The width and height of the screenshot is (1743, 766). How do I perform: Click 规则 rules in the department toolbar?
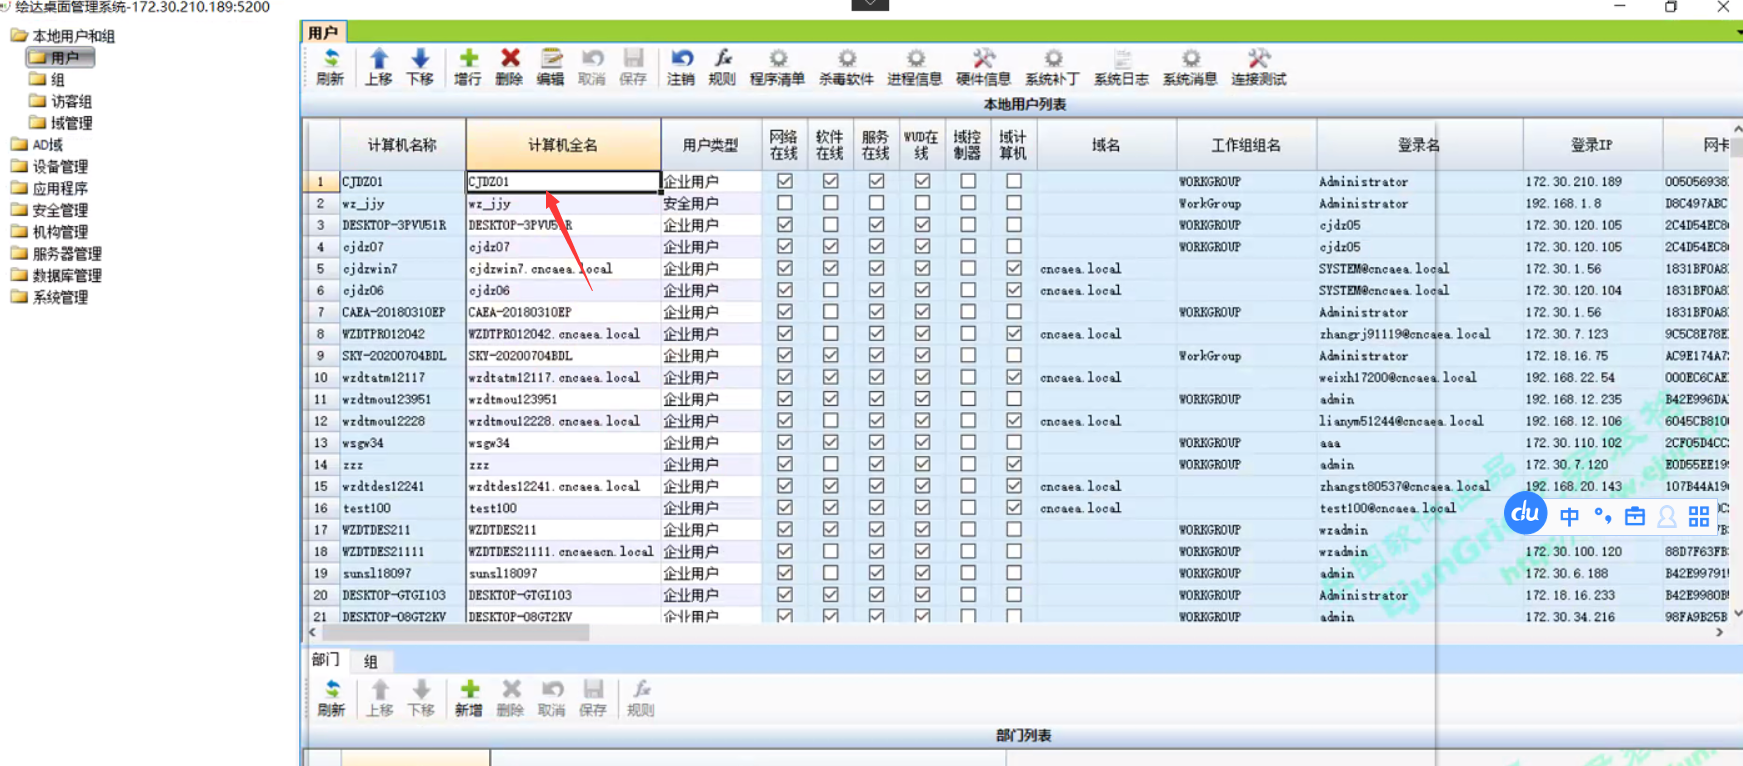640,698
